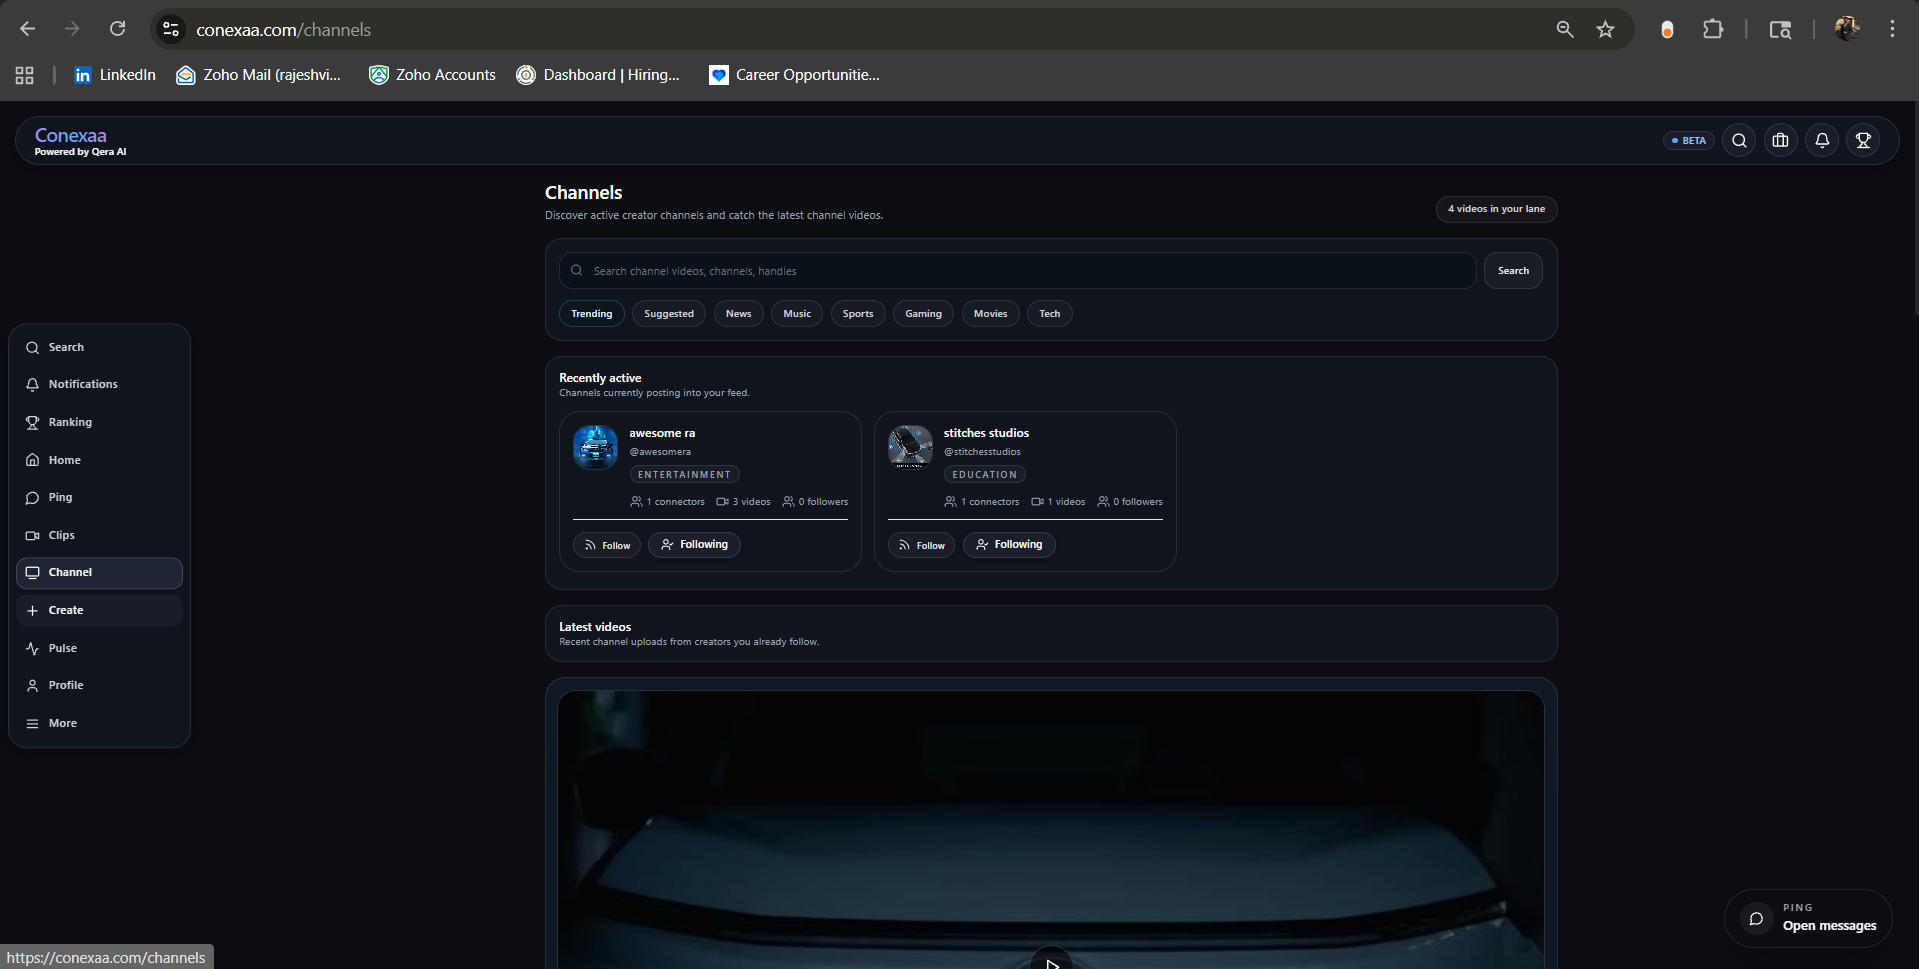The image size is (1919, 969).
Task: Go to Ranking in the sidebar
Action: [99, 422]
